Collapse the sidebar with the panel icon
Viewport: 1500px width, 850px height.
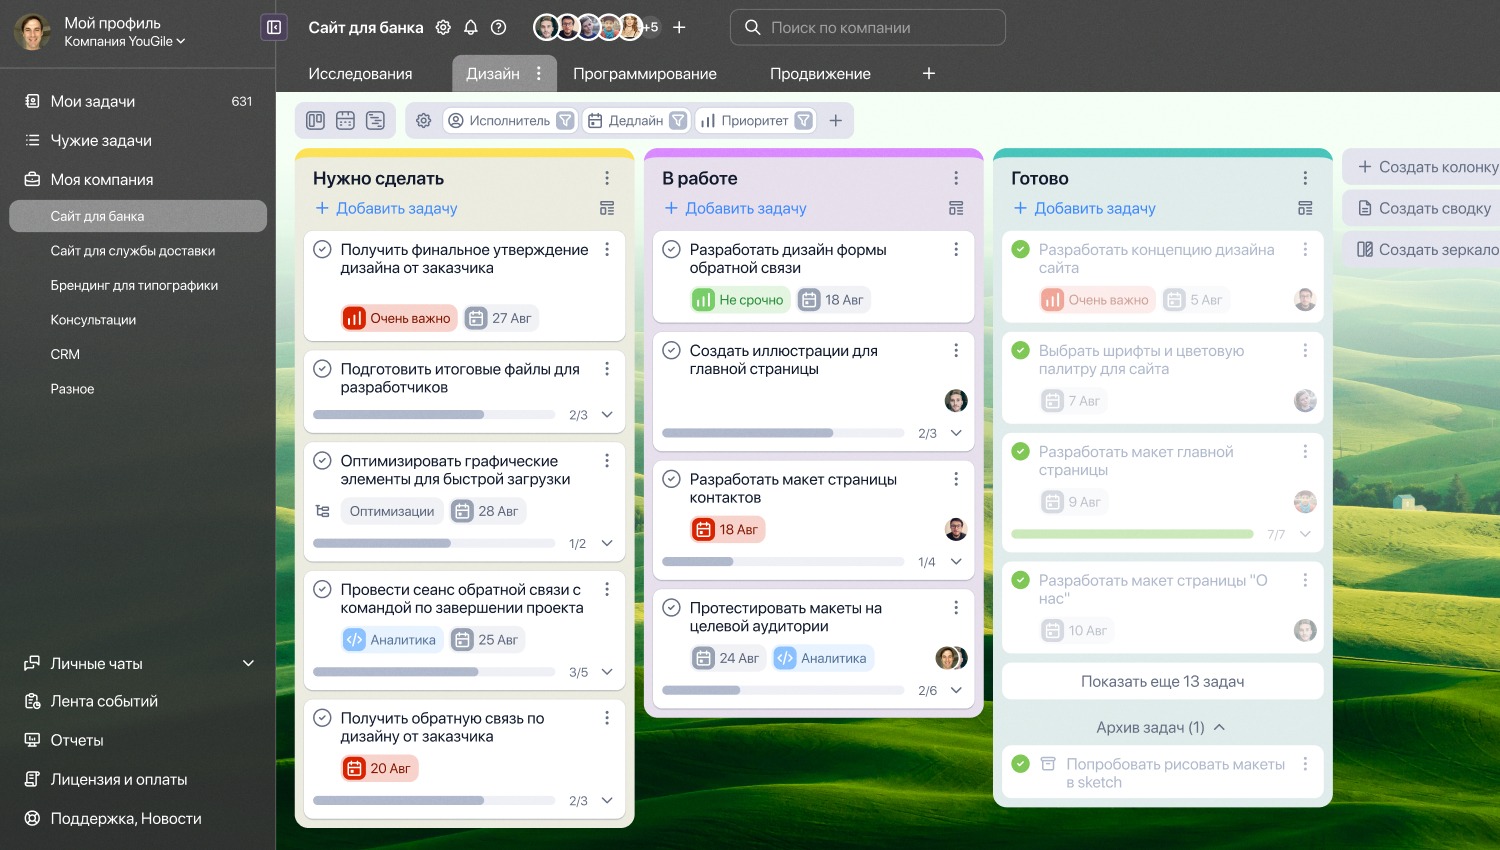(274, 27)
